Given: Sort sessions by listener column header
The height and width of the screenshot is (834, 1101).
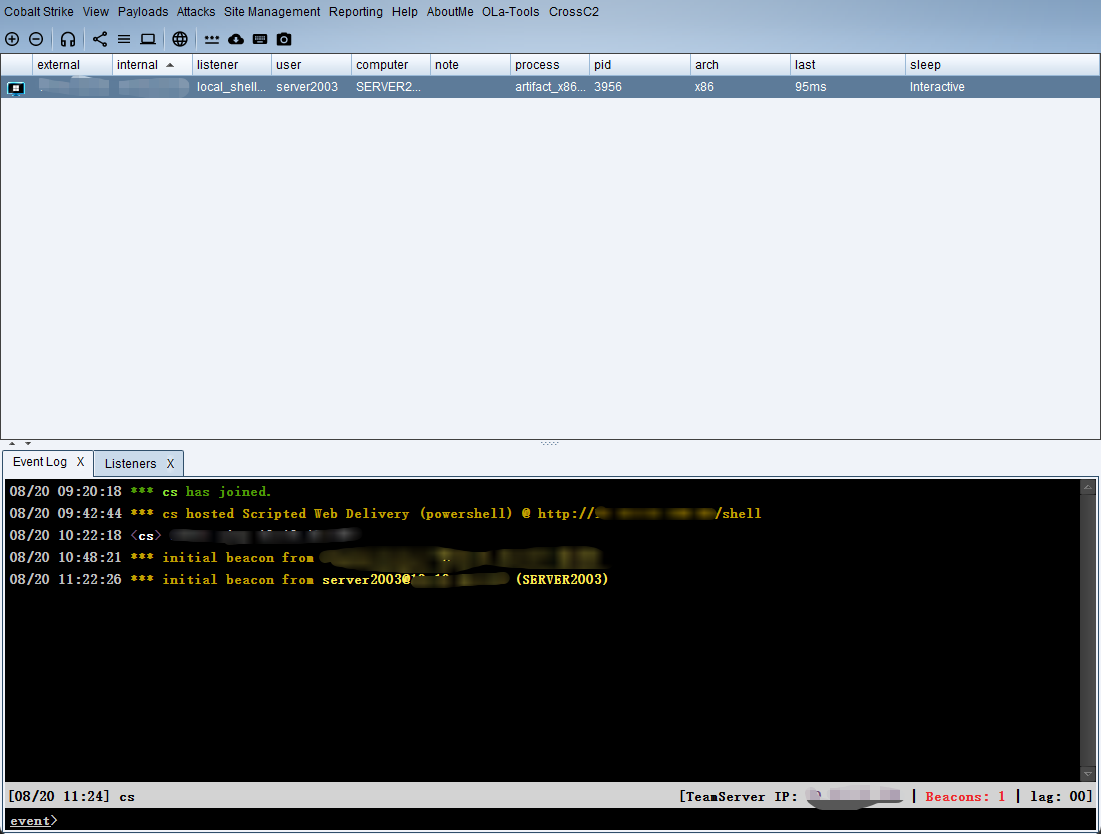Looking at the screenshot, I should click(x=232, y=65).
